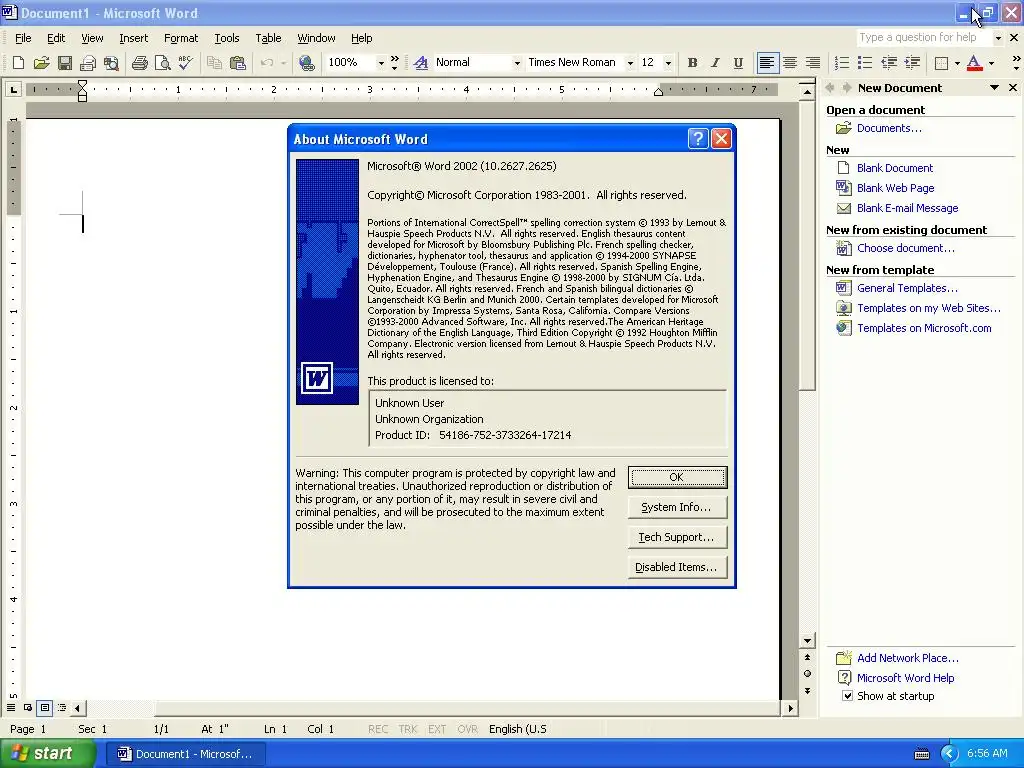The width and height of the screenshot is (1024, 768).
Task: Open the Times New Roman font dropdown
Action: point(630,63)
